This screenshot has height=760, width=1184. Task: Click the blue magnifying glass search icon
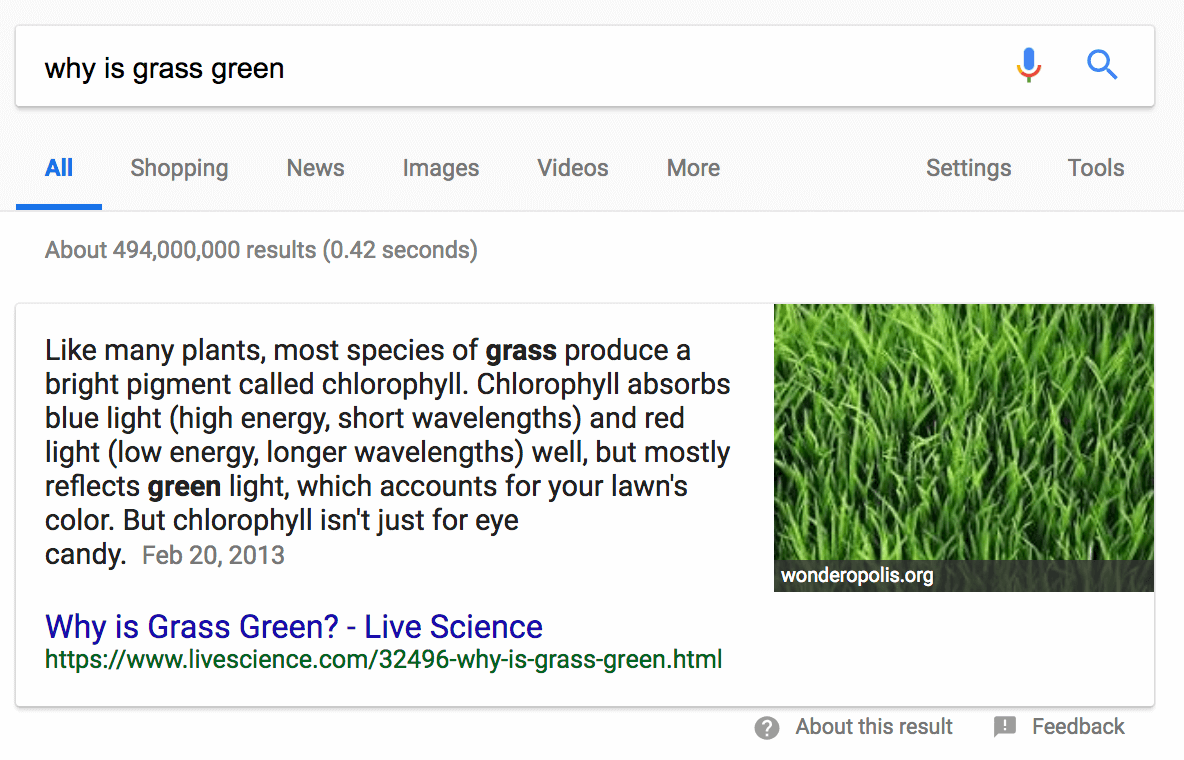(x=1102, y=66)
